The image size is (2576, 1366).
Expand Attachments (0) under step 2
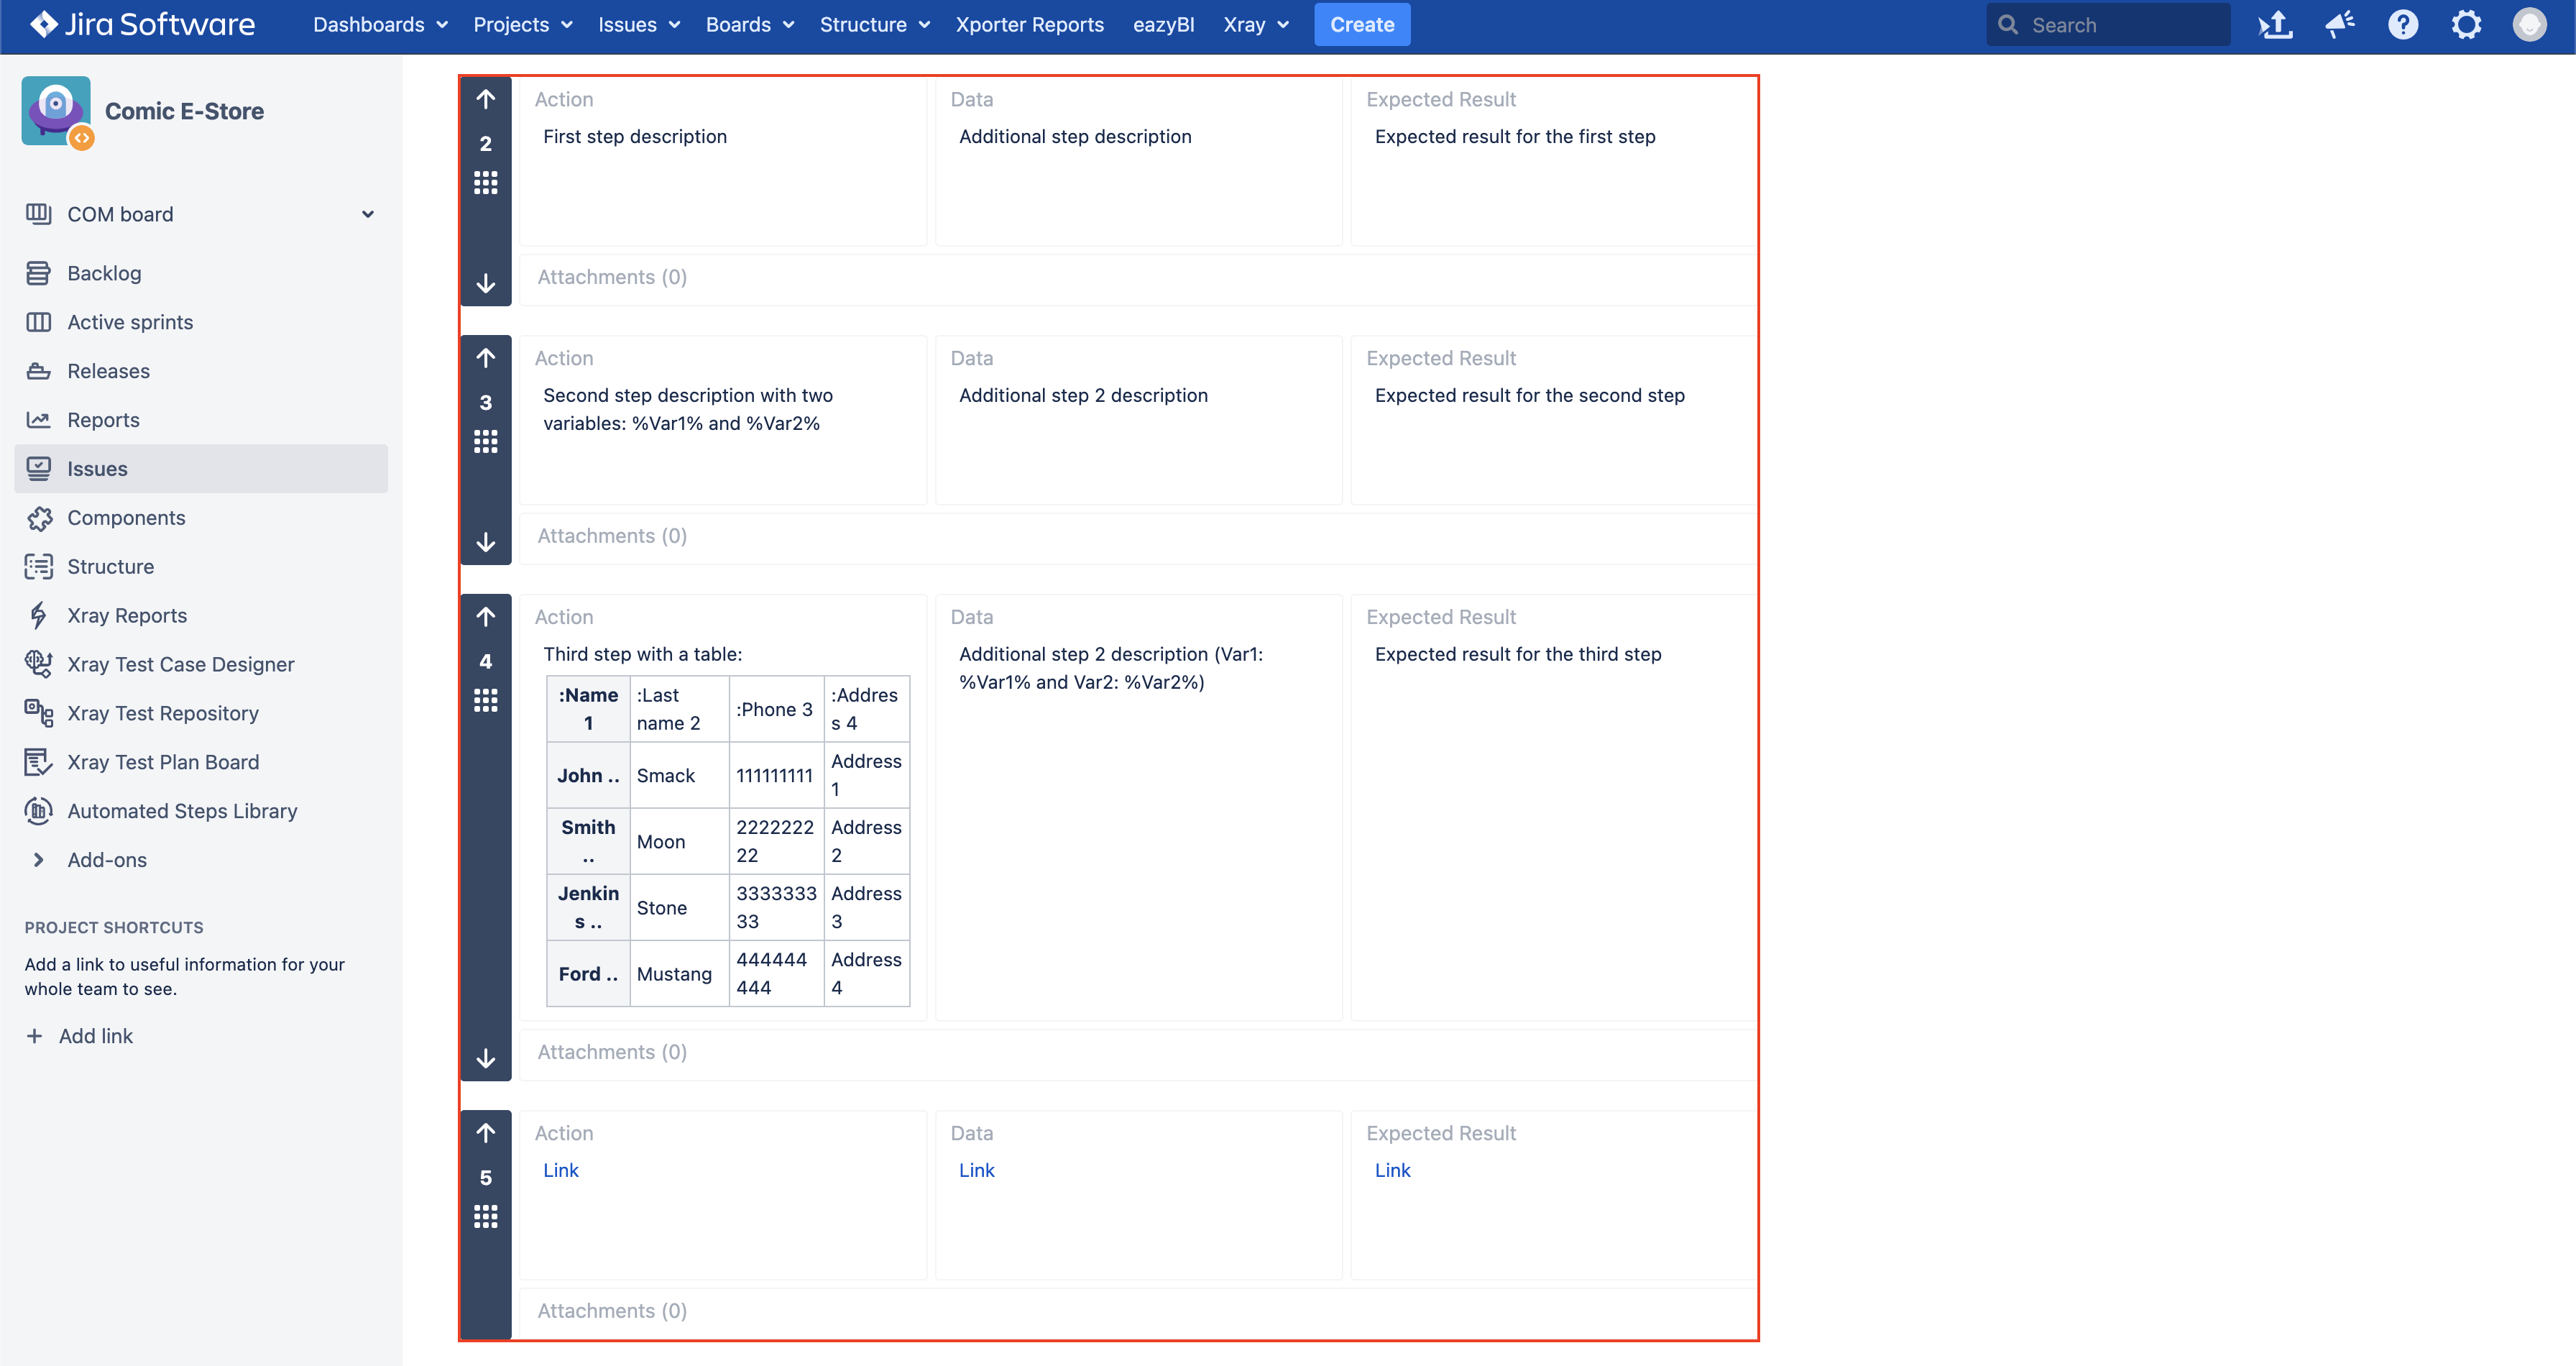pyautogui.click(x=612, y=277)
